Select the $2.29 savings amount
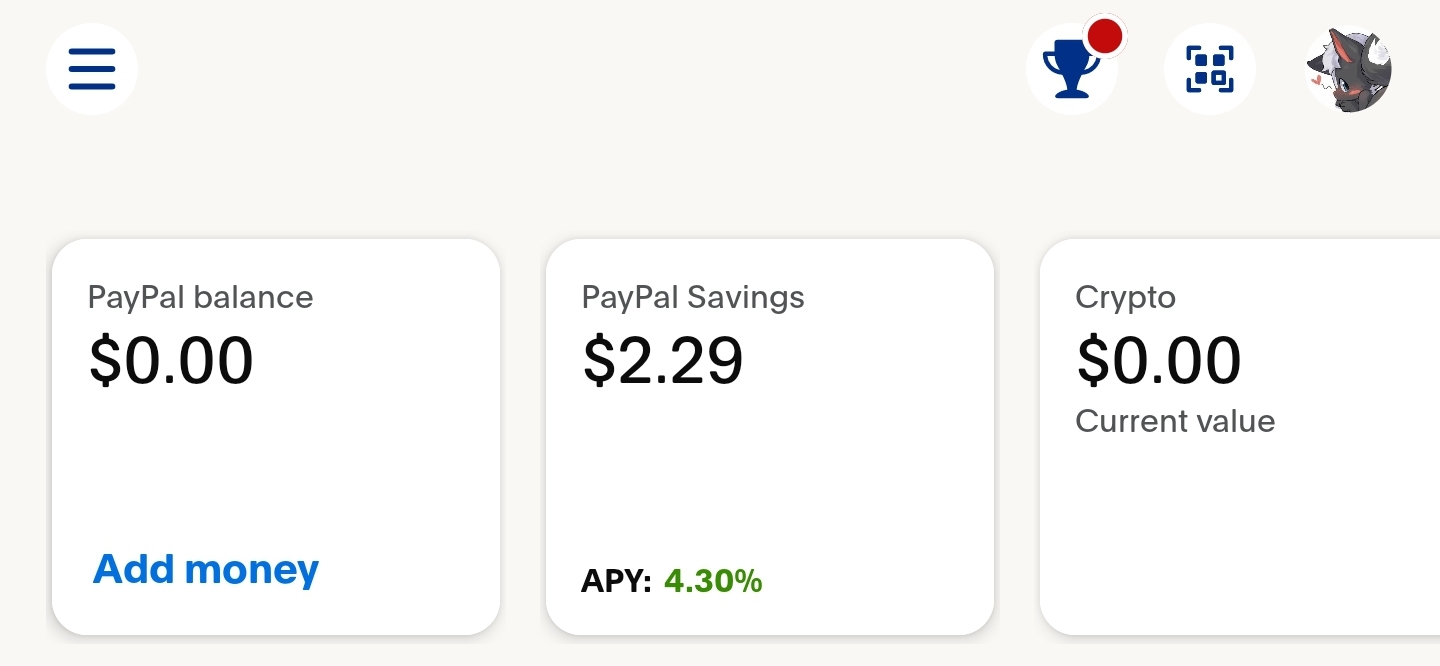 (x=663, y=361)
